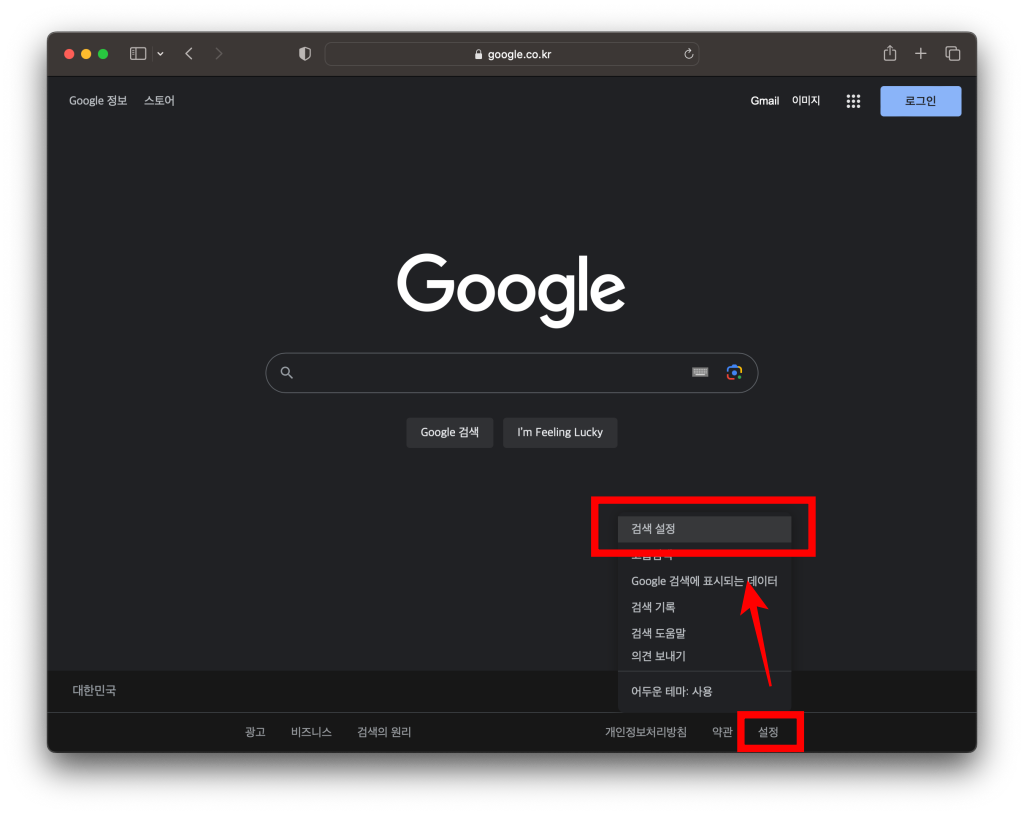Add a new tab with the plus icon
Image resolution: width=1024 pixels, height=815 pixels.
click(920, 54)
